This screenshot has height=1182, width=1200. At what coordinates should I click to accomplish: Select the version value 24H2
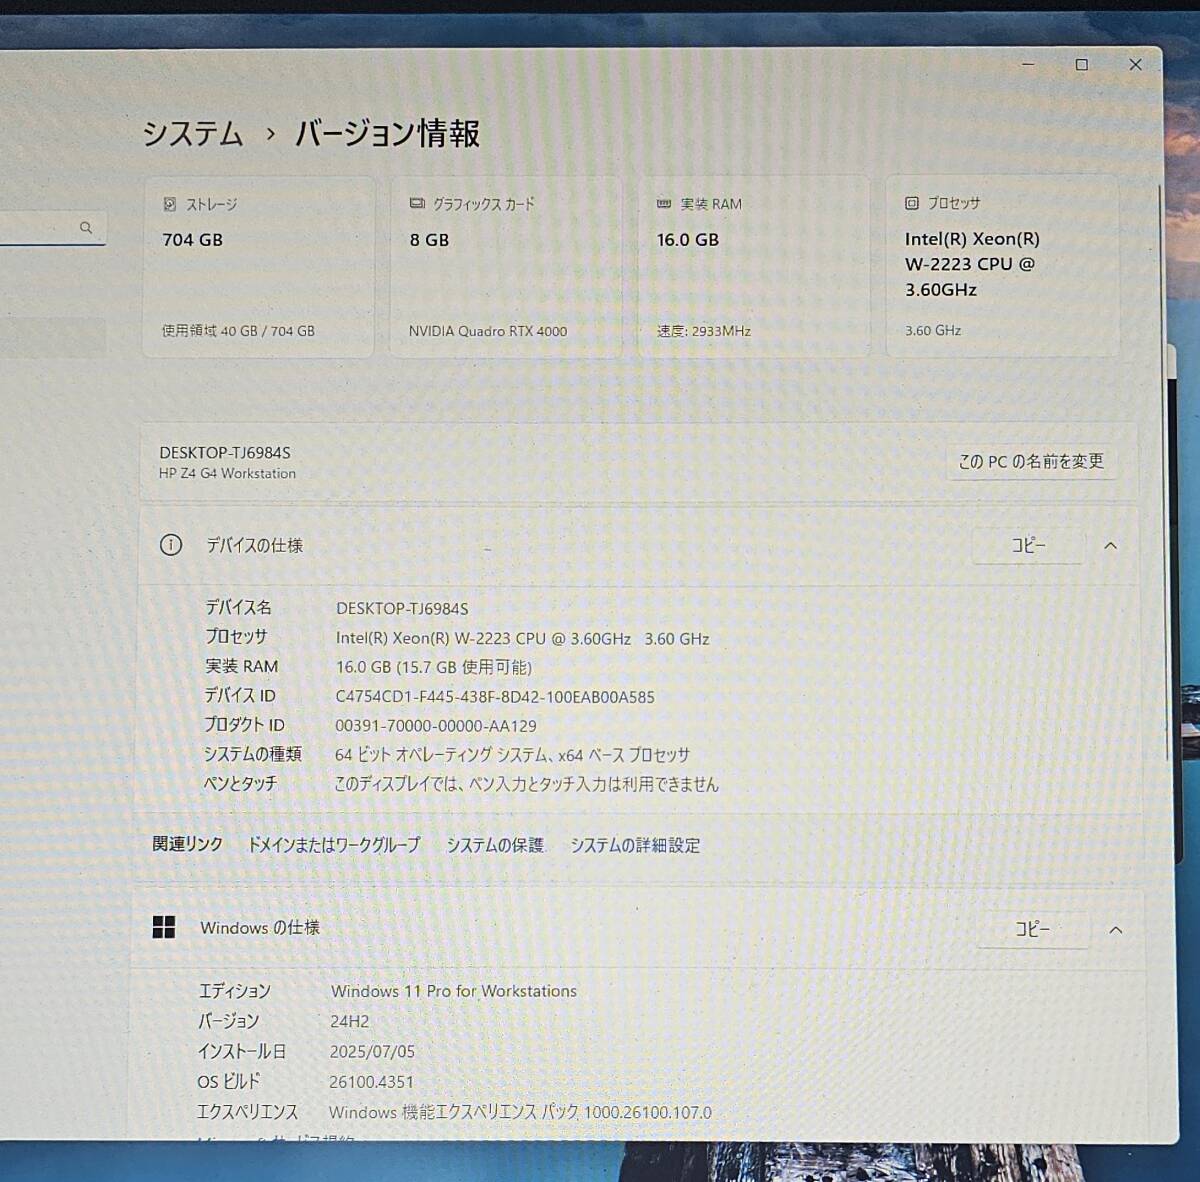[350, 1021]
